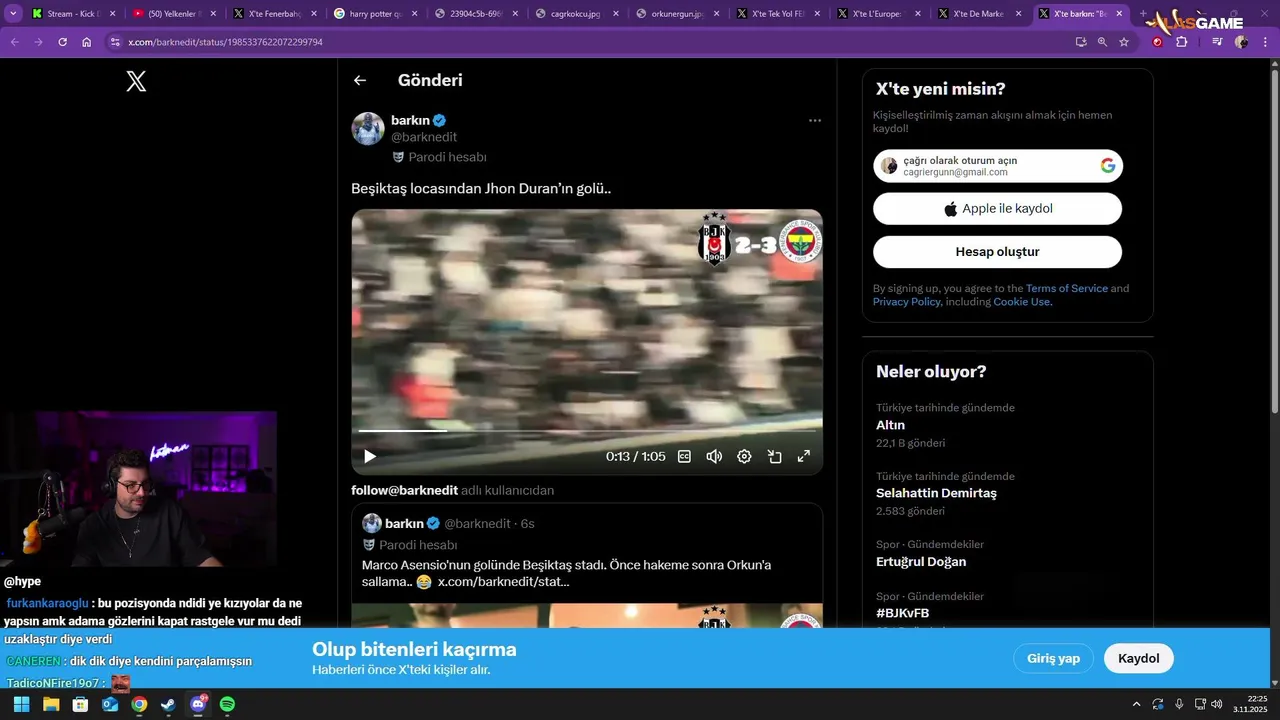Switch to the orkunergun.jpg tab
The width and height of the screenshot is (1280, 720).
pos(678,14)
